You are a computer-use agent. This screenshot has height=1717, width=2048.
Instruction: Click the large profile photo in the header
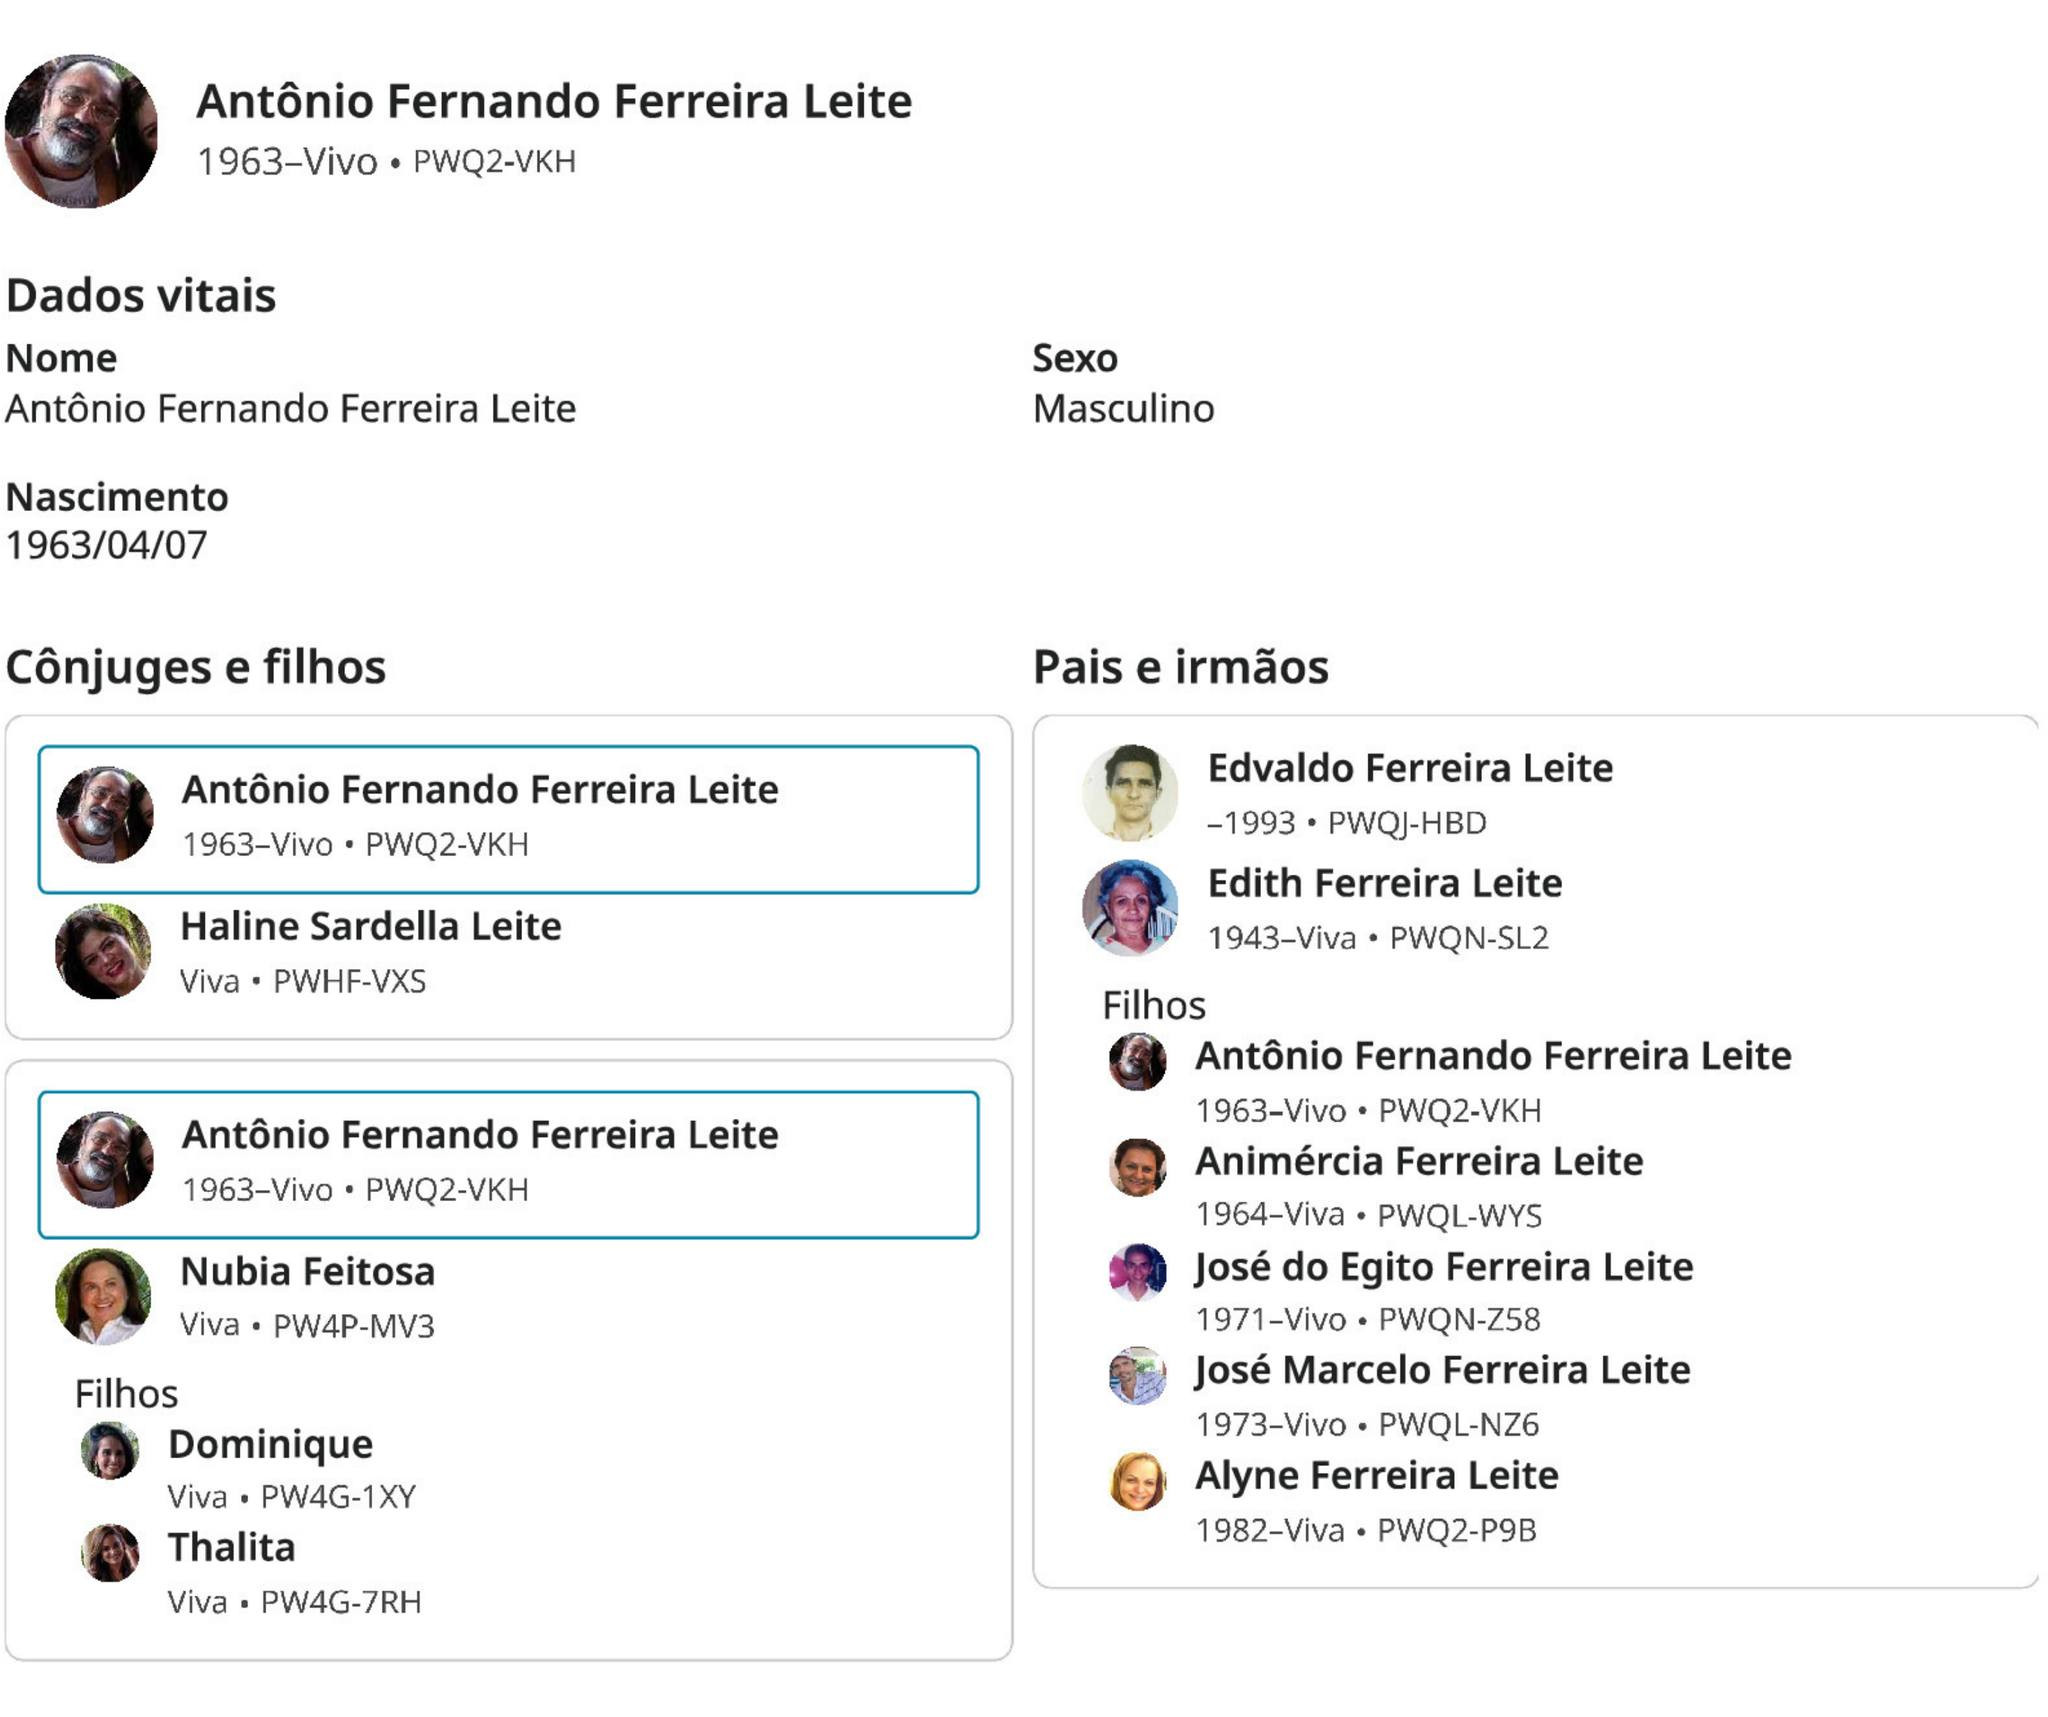(x=81, y=131)
